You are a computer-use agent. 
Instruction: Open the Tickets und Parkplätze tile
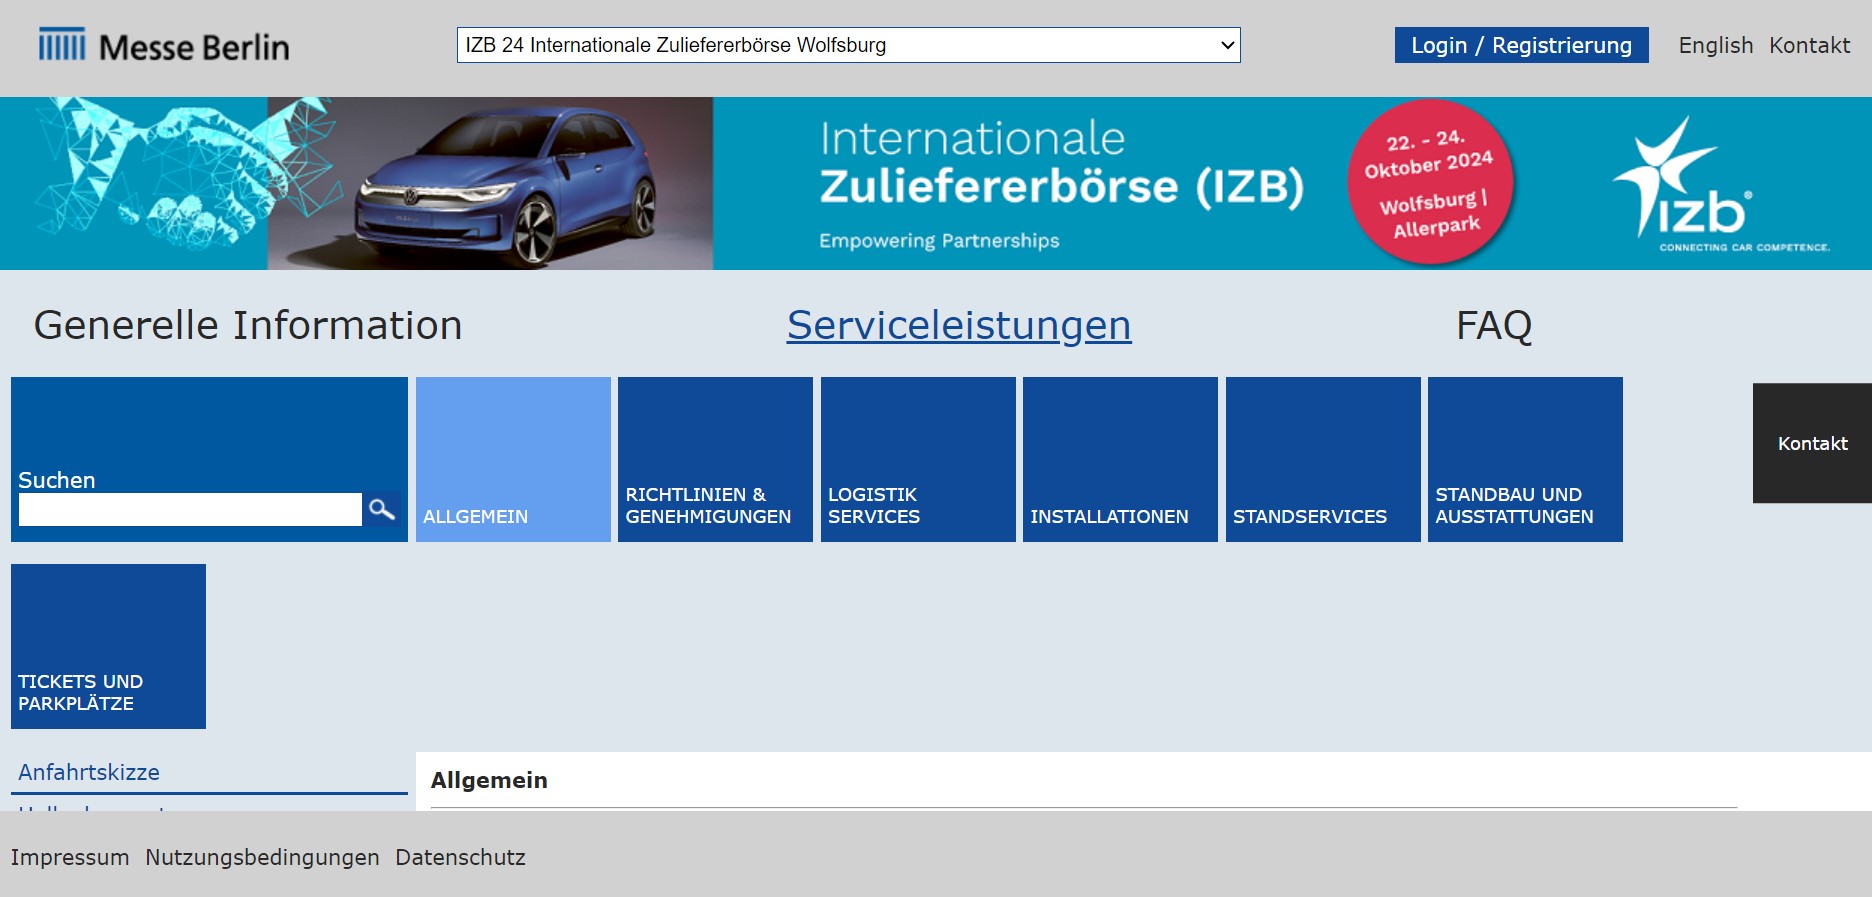[x=108, y=646]
